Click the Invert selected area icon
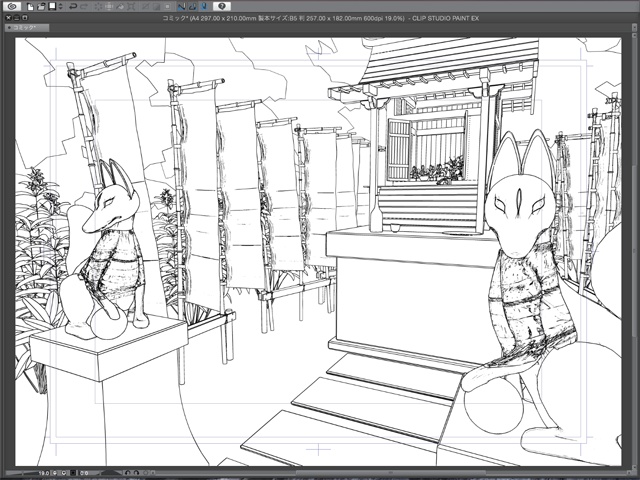640x480 pixels. (156, 7)
